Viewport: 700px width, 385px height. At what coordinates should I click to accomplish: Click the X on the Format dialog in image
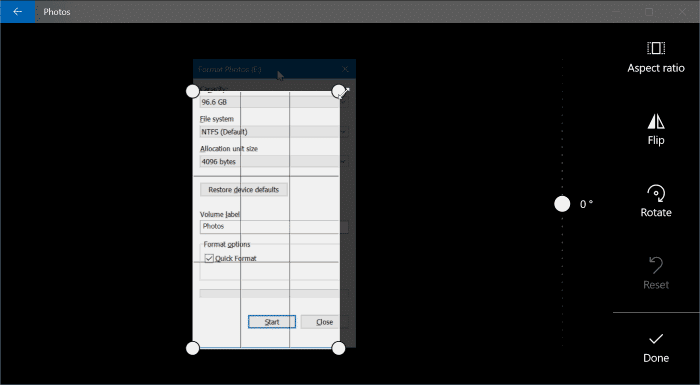pyautogui.click(x=345, y=69)
